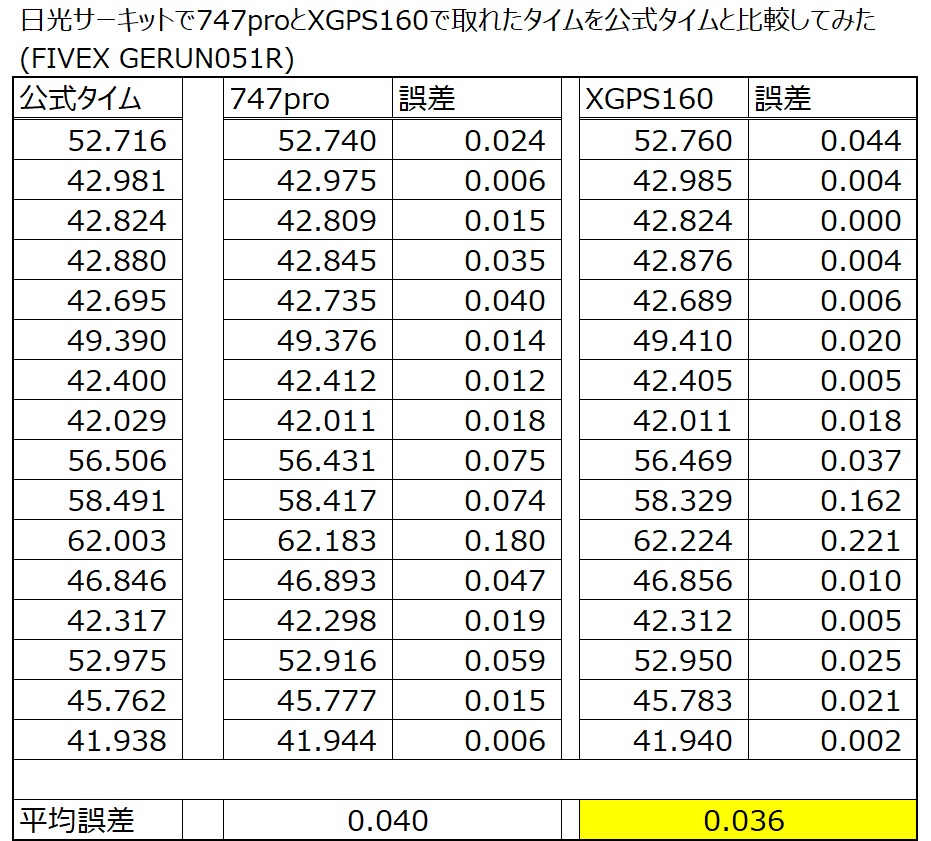Pick error value 0.075
This screenshot has width=931, height=841.
click(x=477, y=460)
